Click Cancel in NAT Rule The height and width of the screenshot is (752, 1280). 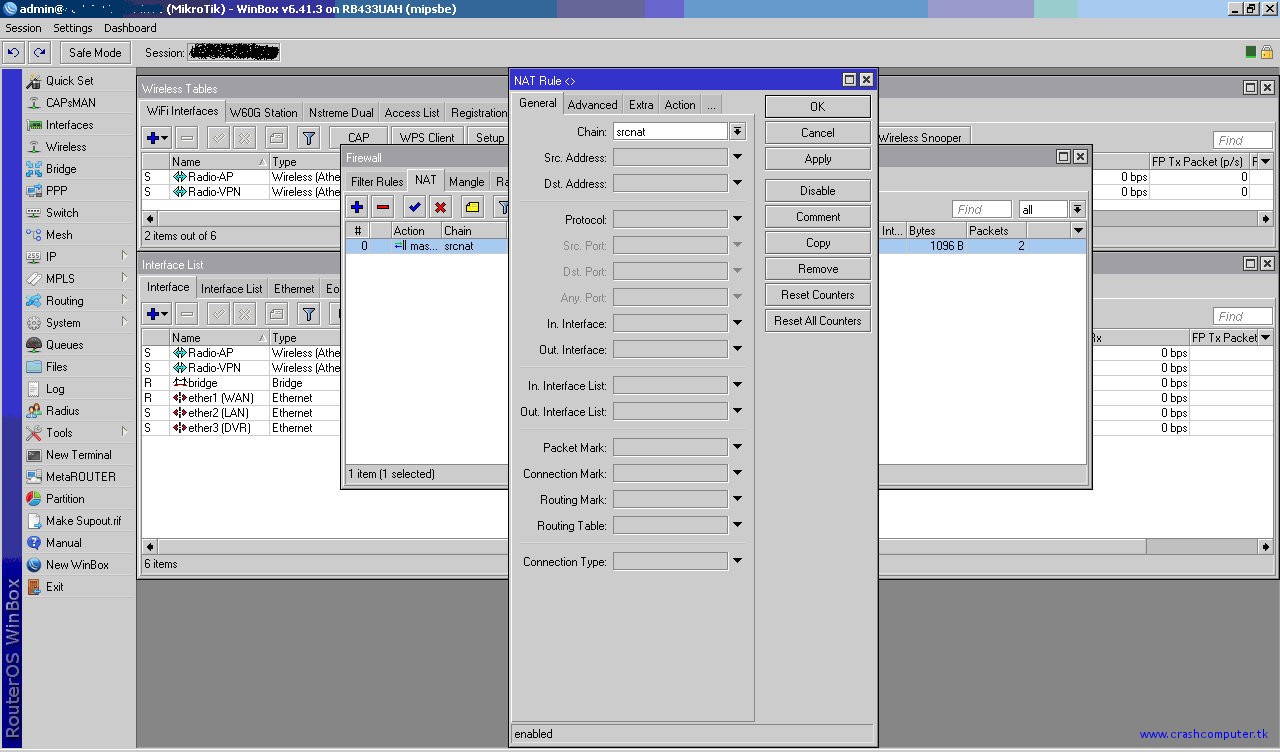(817, 132)
